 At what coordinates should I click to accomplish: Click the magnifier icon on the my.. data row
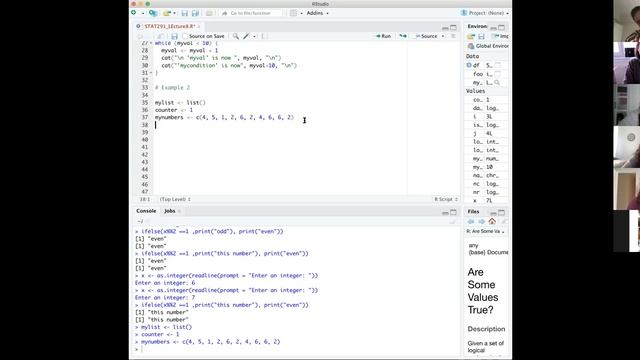[x=497, y=82]
